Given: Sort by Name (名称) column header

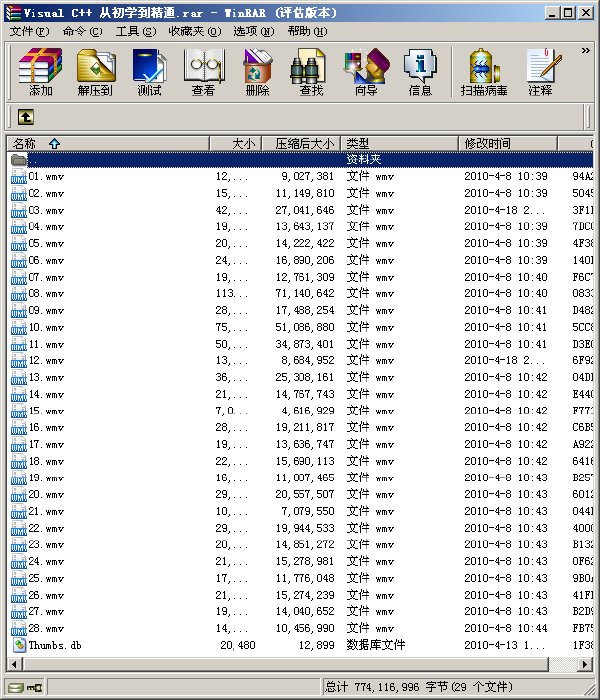Looking at the screenshot, I should tap(108, 144).
